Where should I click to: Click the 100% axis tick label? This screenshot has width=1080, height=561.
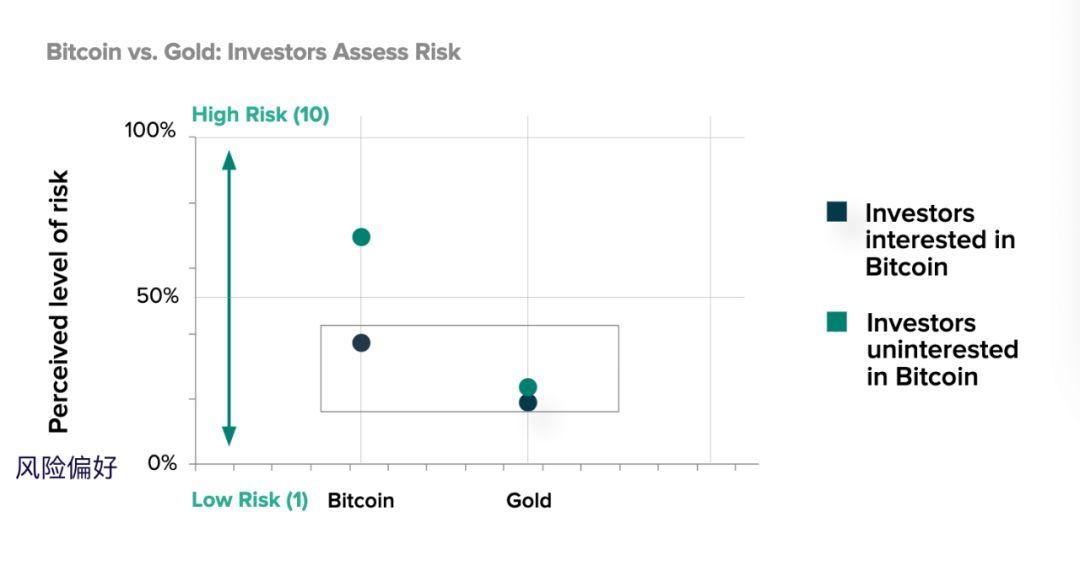coord(150,130)
